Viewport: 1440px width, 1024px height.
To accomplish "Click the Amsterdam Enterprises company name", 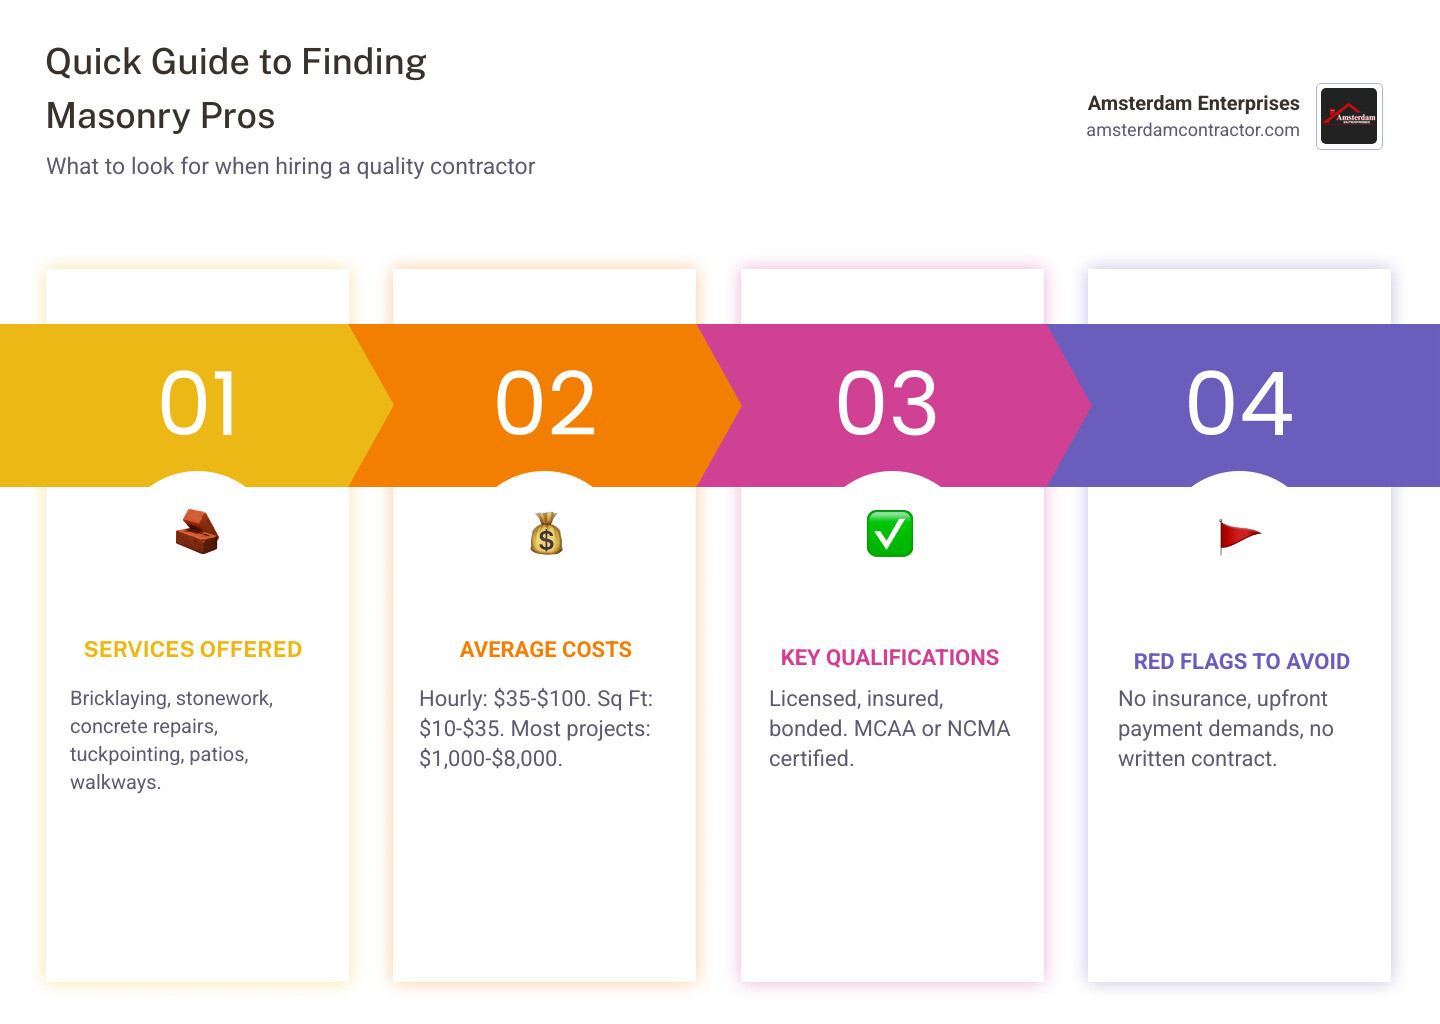I will click(x=1193, y=103).
